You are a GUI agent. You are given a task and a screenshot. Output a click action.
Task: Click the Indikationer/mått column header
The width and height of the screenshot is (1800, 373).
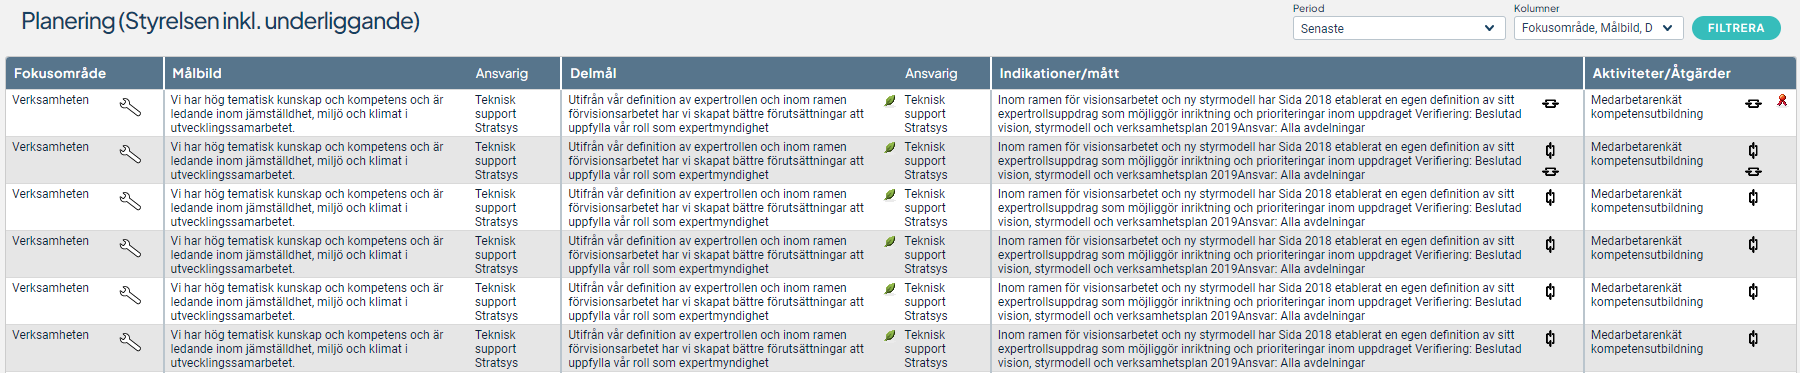pyautogui.click(x=1059, y=73)
